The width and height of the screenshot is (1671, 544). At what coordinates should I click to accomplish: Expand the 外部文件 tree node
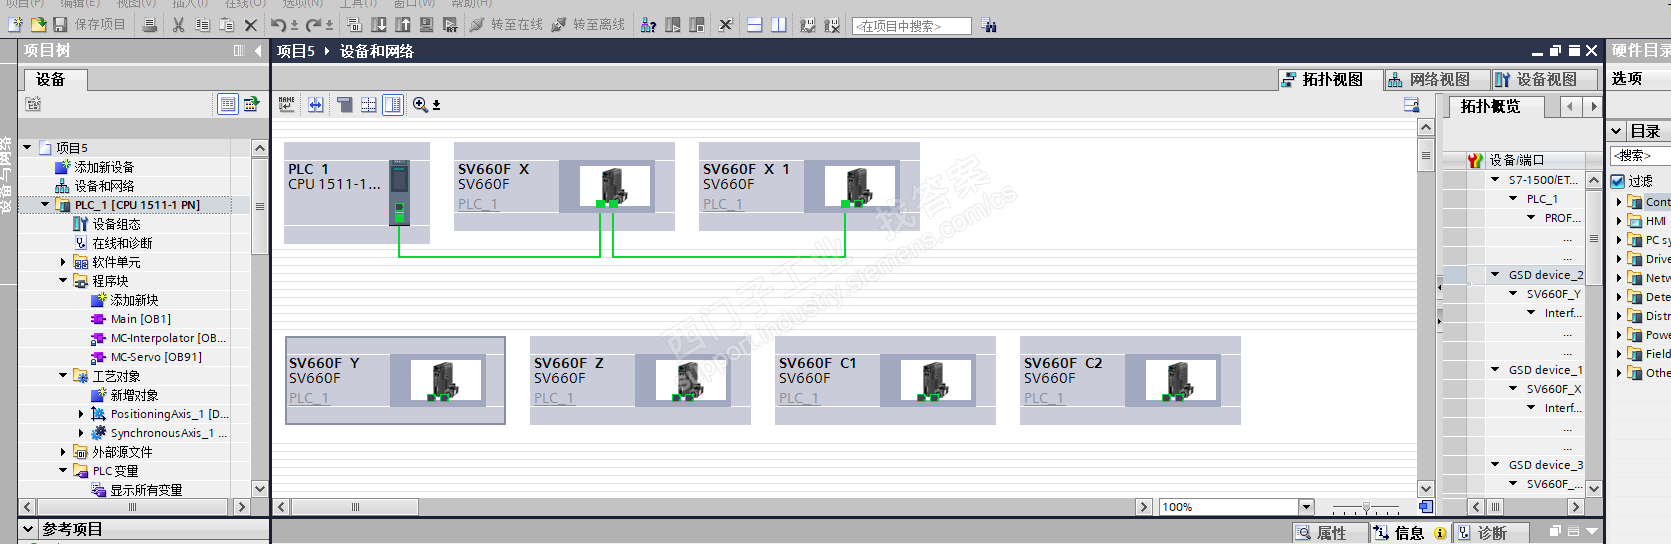click(63, 452)
